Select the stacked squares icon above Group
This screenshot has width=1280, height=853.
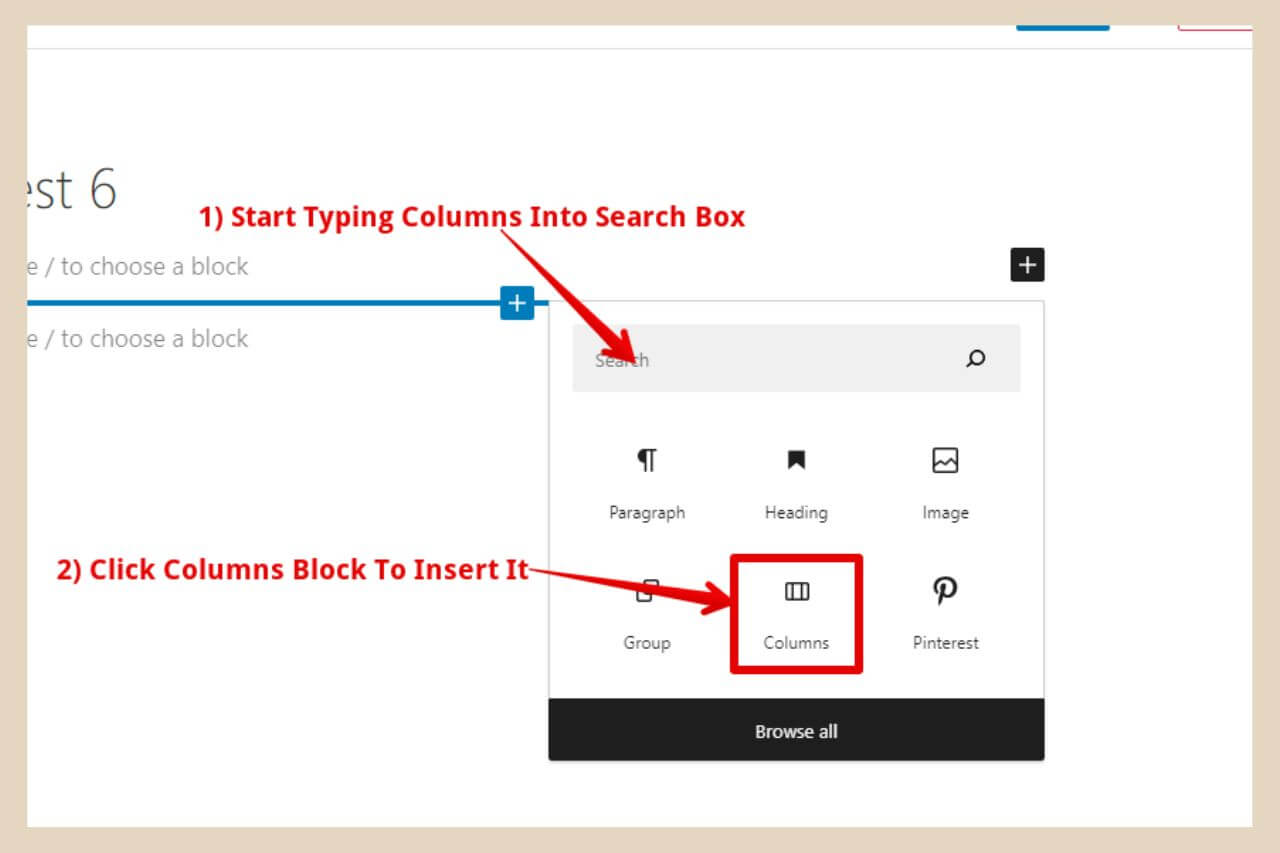pyautogui.click(x=646, y=590)
